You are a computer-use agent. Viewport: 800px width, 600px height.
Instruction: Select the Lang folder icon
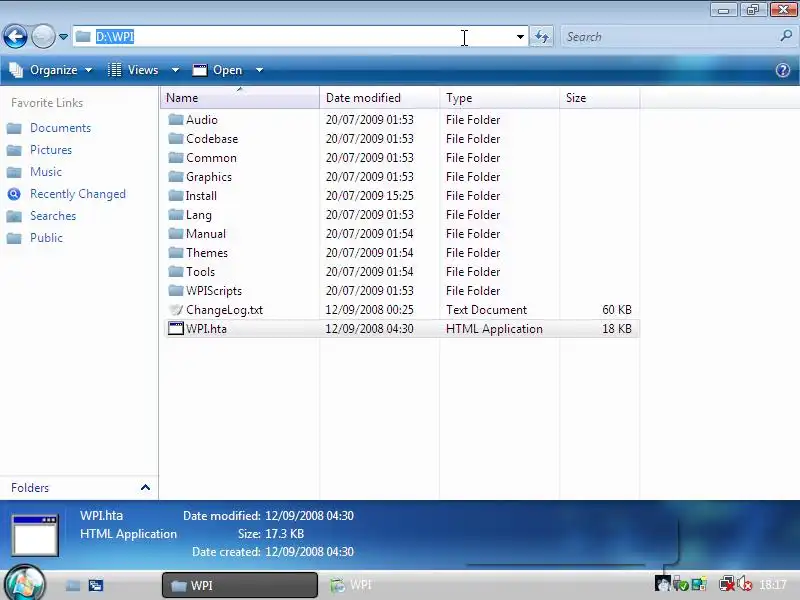[x=176, y=214]
